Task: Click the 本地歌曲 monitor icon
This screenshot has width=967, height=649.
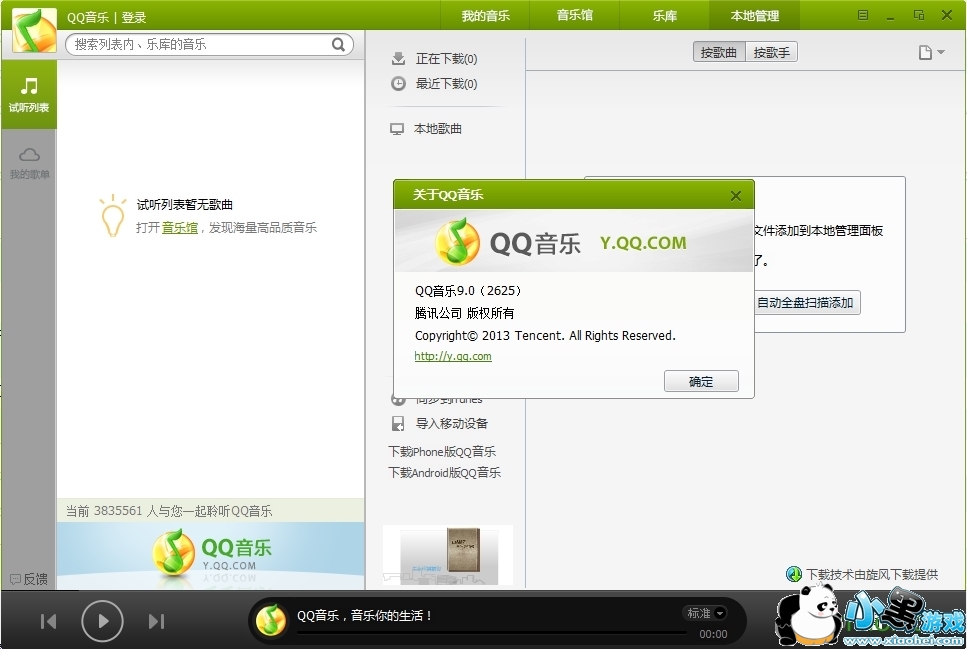Action: pyautogui.click(x=397, y=129)
